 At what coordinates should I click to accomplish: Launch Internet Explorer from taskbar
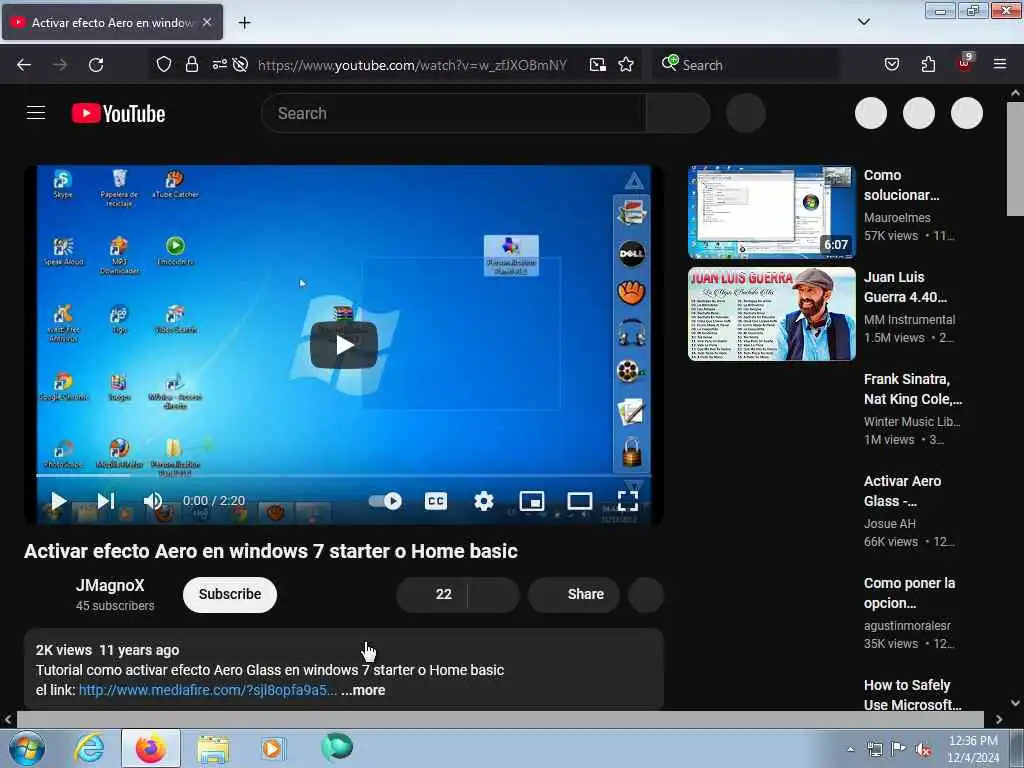pyautogui.click(x=88, y=748)
